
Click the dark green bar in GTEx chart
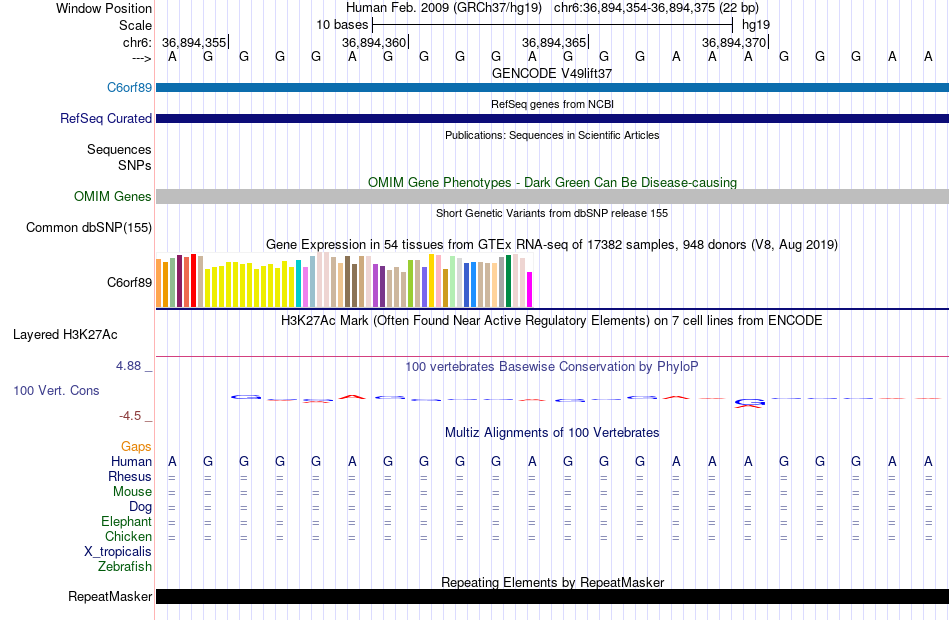[508, 281]
